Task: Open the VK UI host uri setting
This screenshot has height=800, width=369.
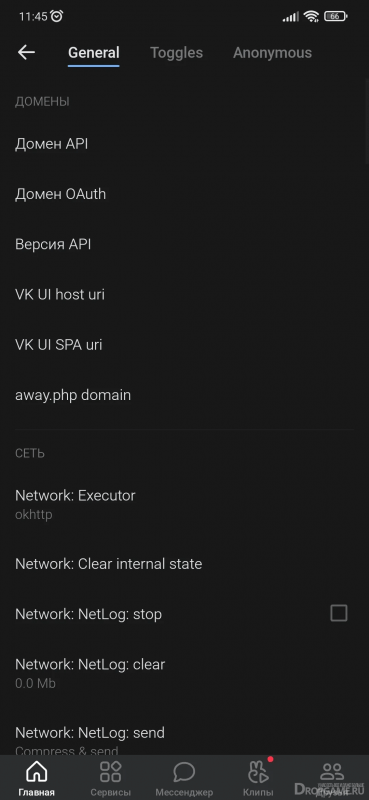Action: coord(184,294)
